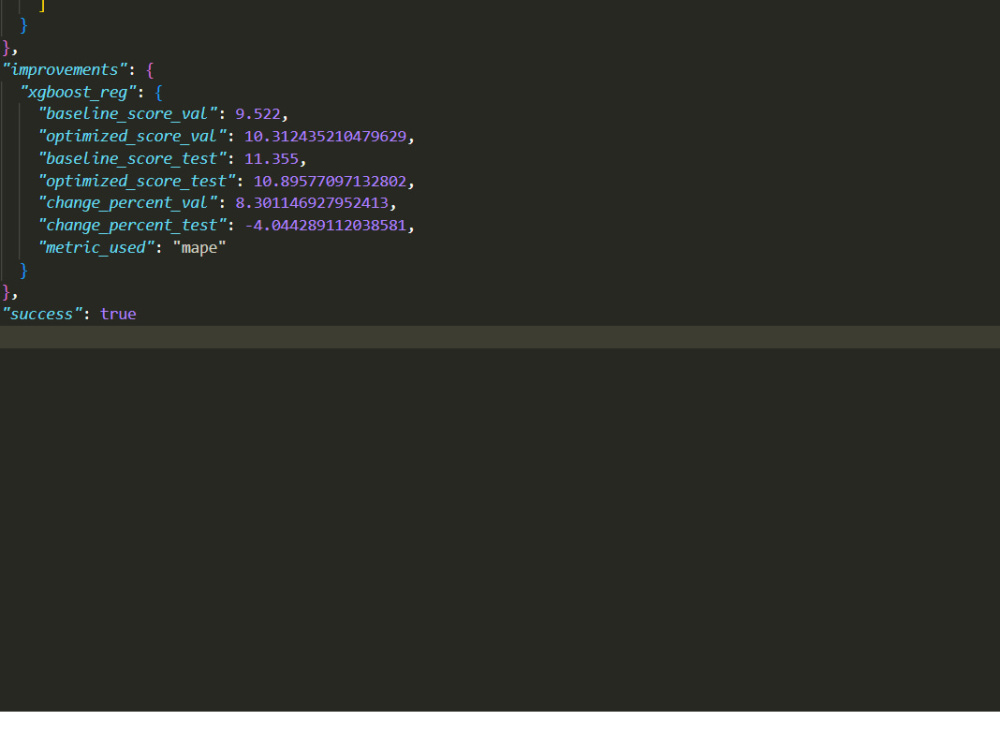This screenshot has height=750, width=1000.
Task: Click the closing brace above "success"
Action: (x=6, y=293)
